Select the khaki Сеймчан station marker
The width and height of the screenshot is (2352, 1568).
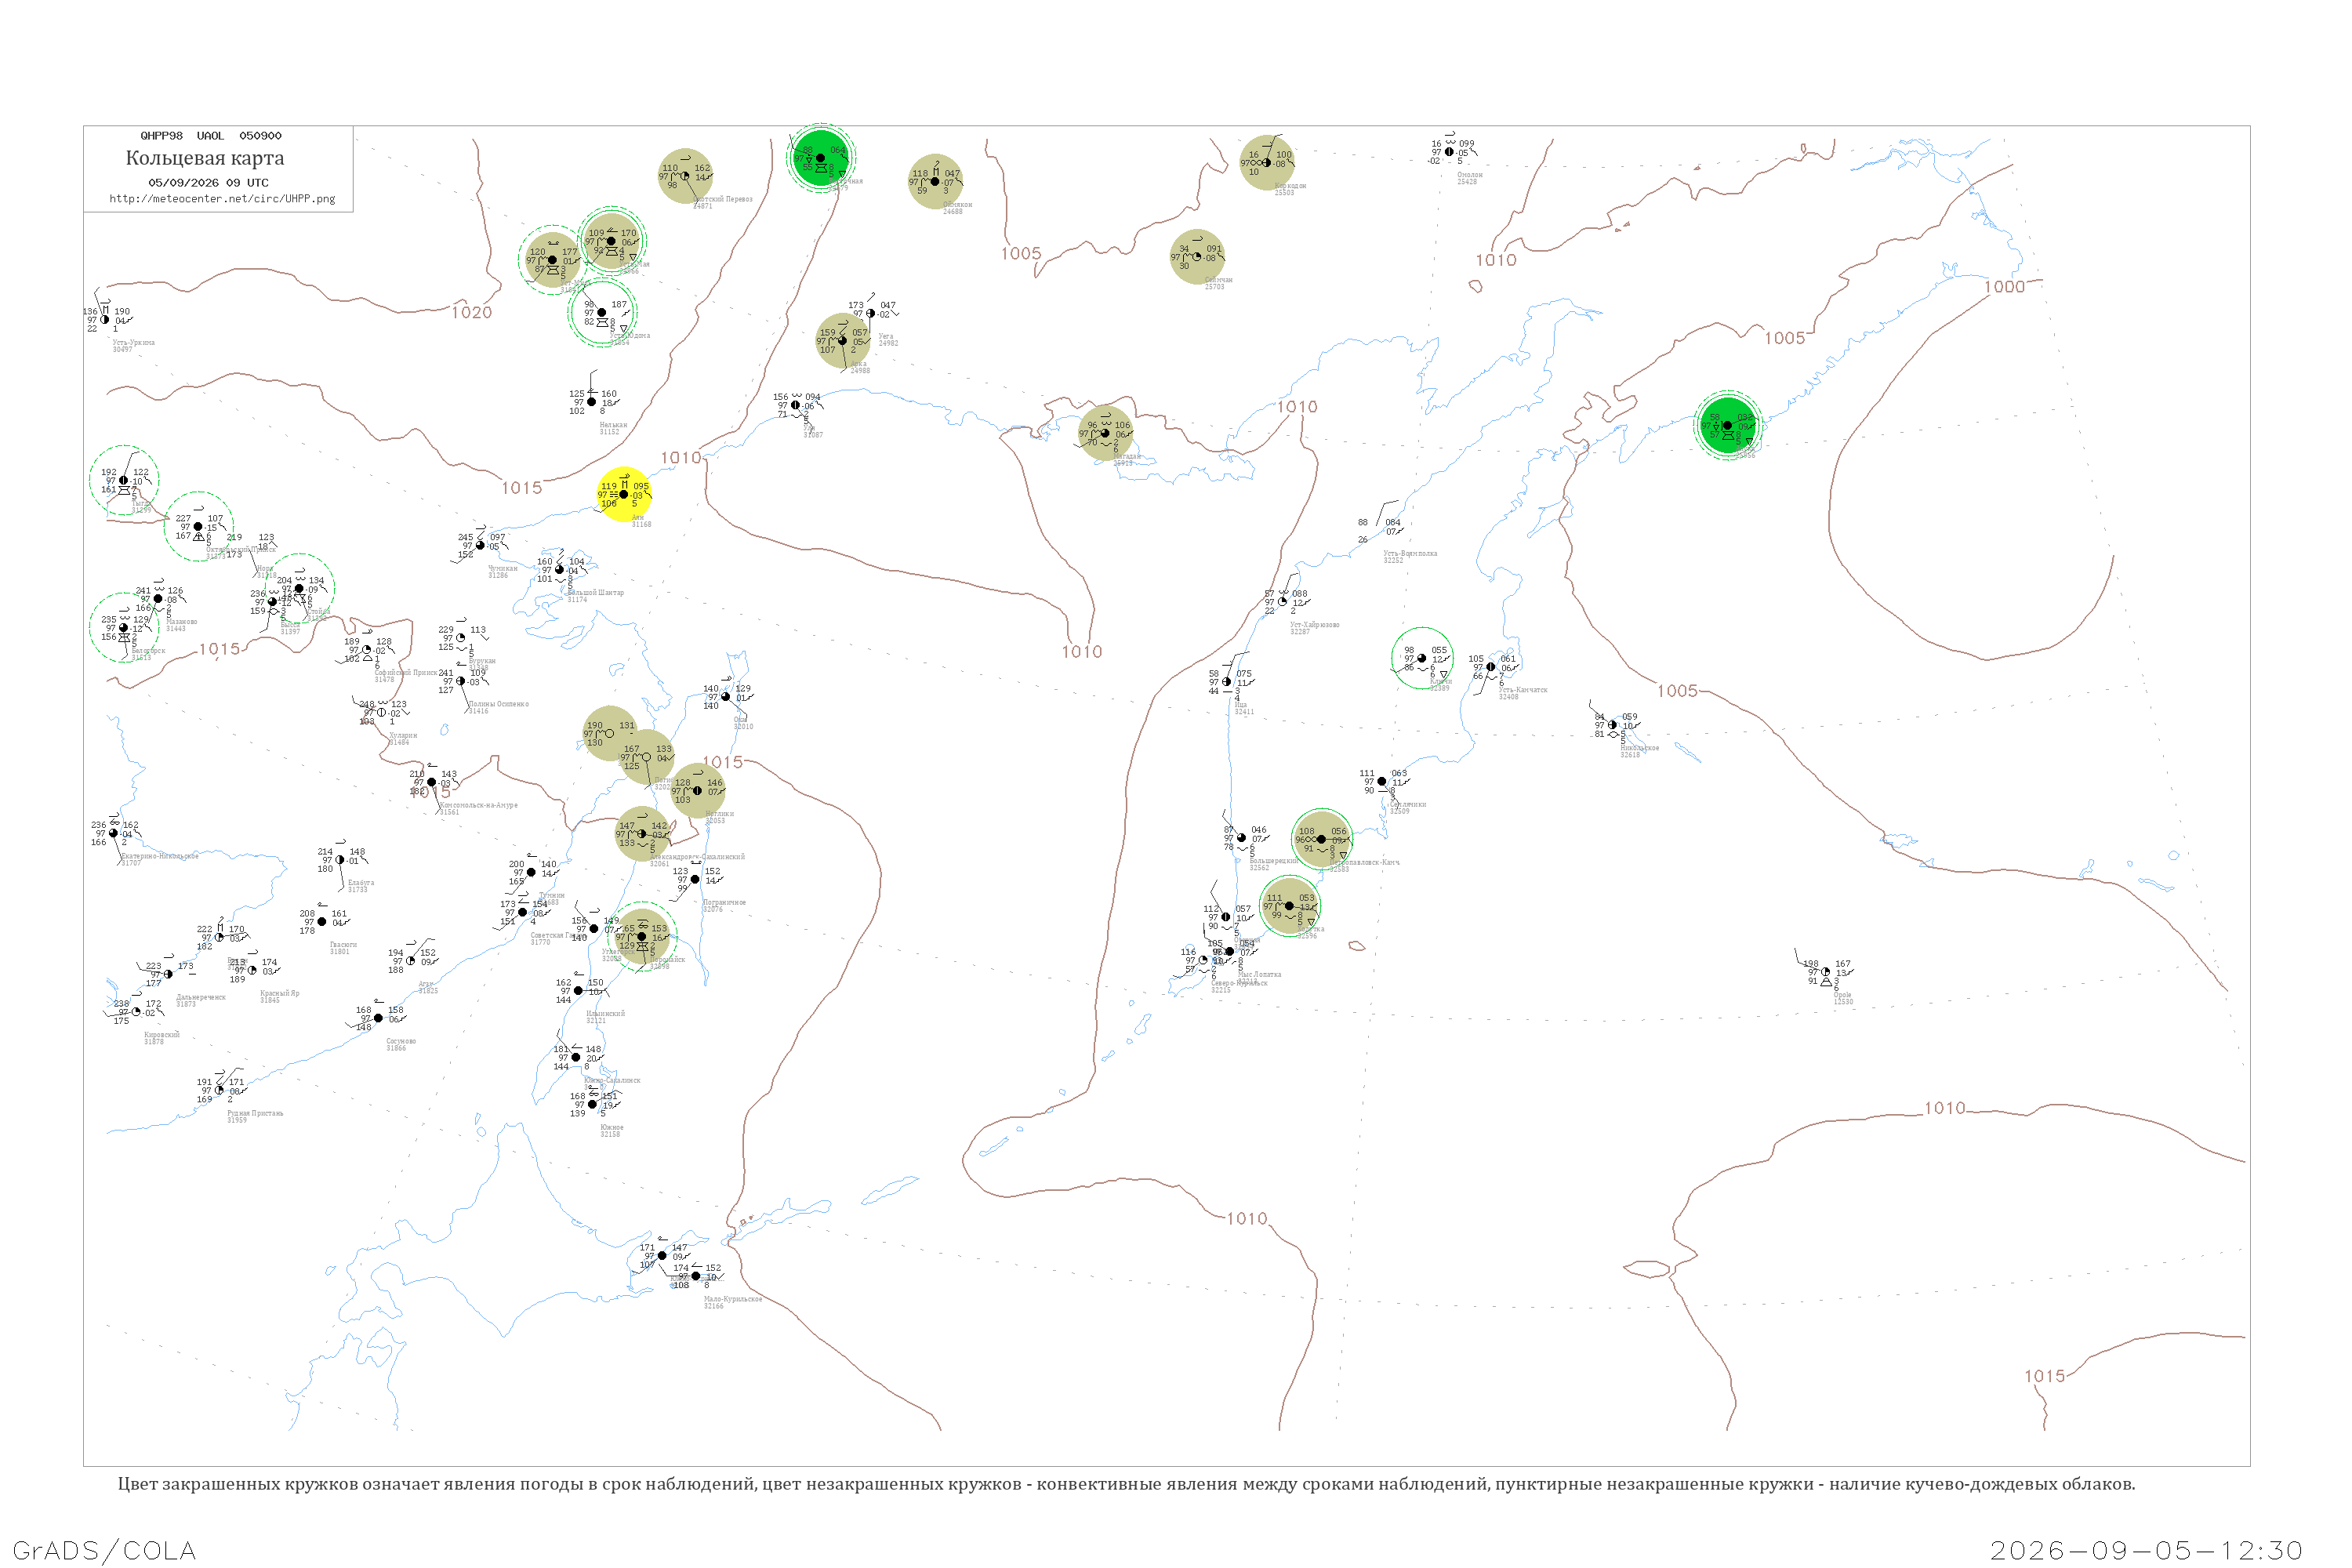(x=1197, y=257)
